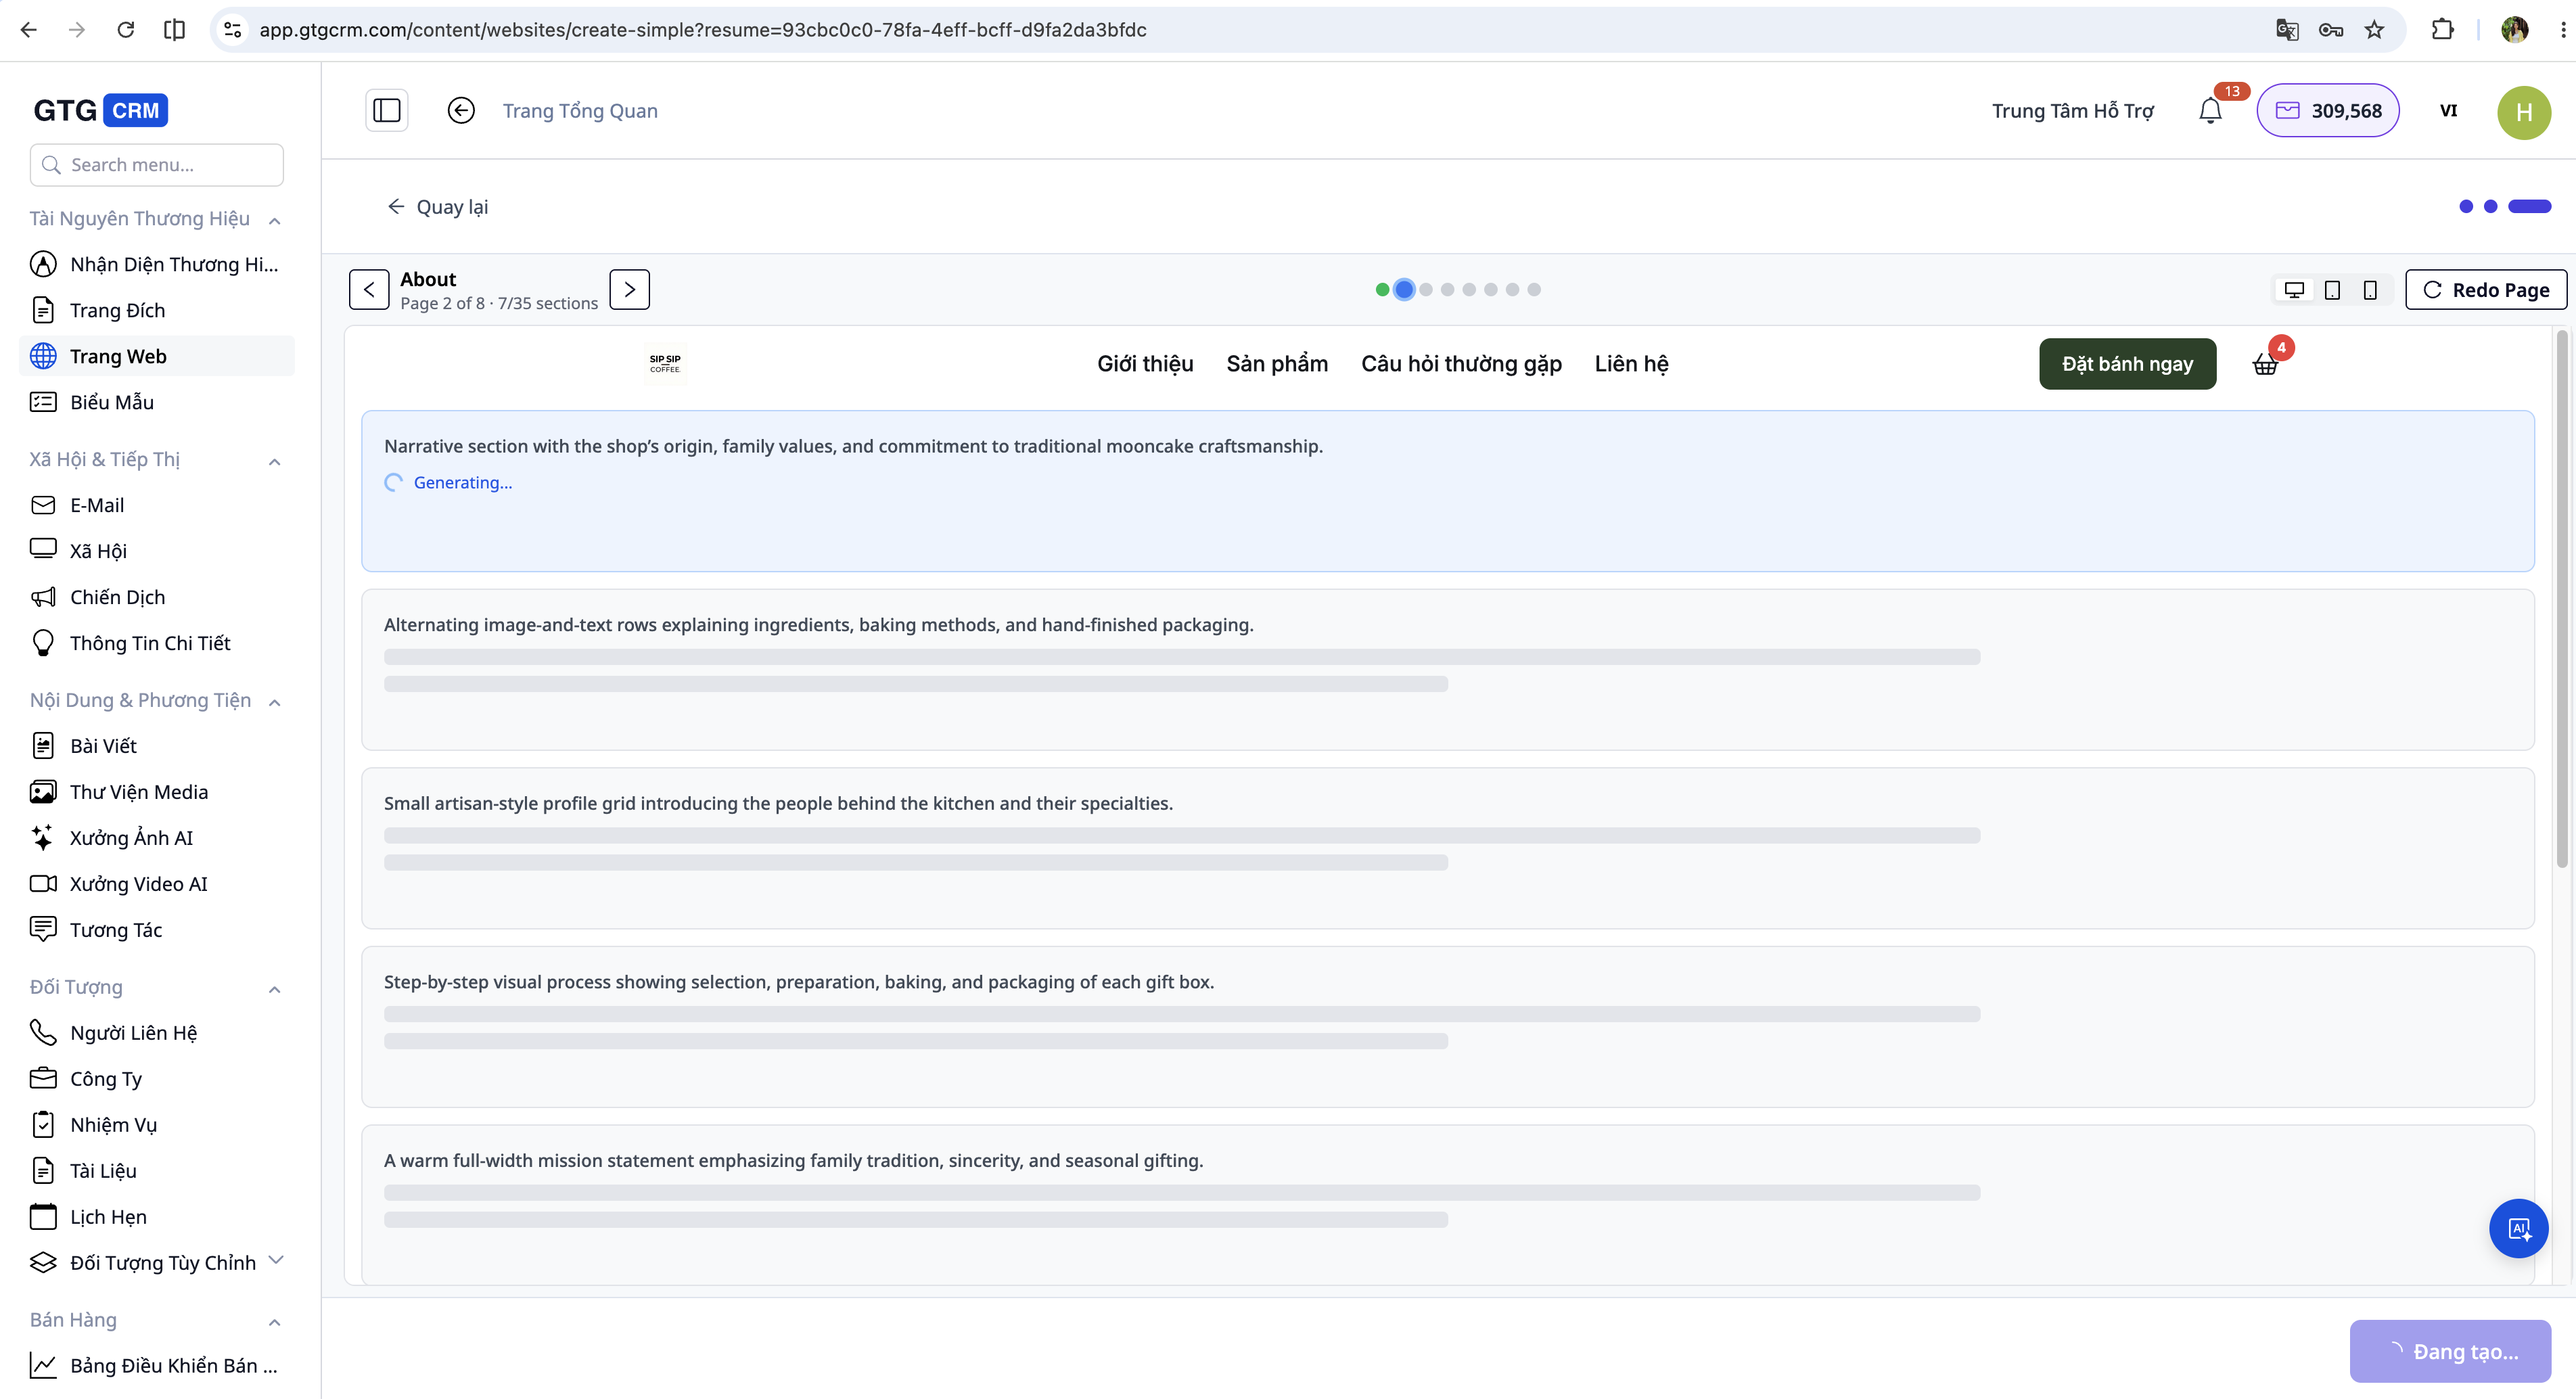
Task: Collapse Bán Hàng section
Action: (x=274, y=1321)
